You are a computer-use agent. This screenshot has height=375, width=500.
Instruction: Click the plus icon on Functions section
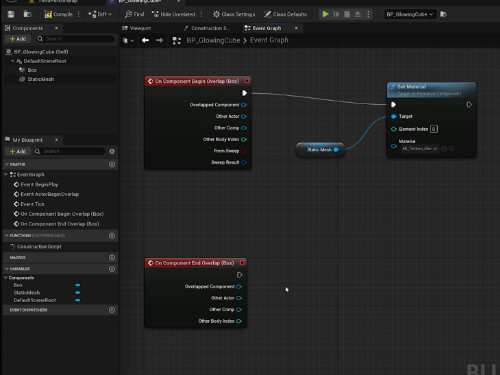point(112,236)
